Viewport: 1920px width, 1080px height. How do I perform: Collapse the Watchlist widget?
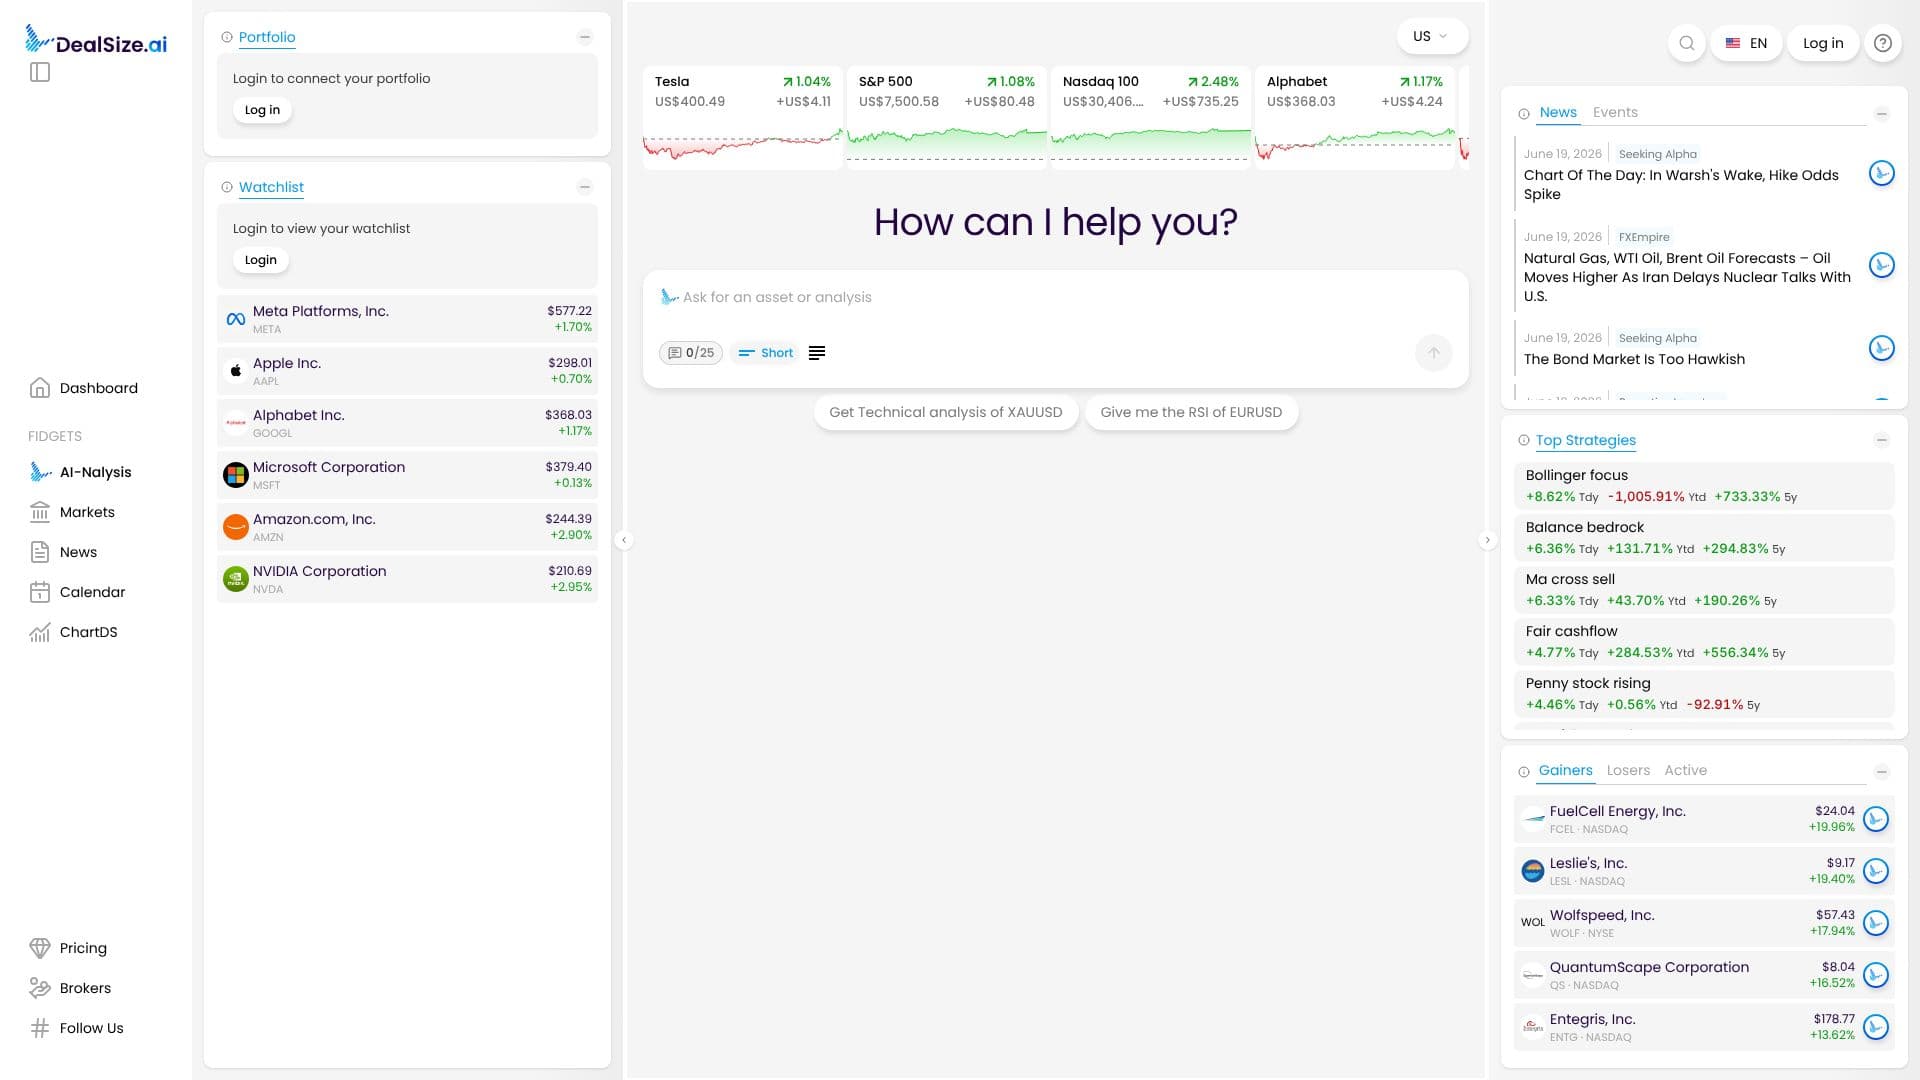585,187
